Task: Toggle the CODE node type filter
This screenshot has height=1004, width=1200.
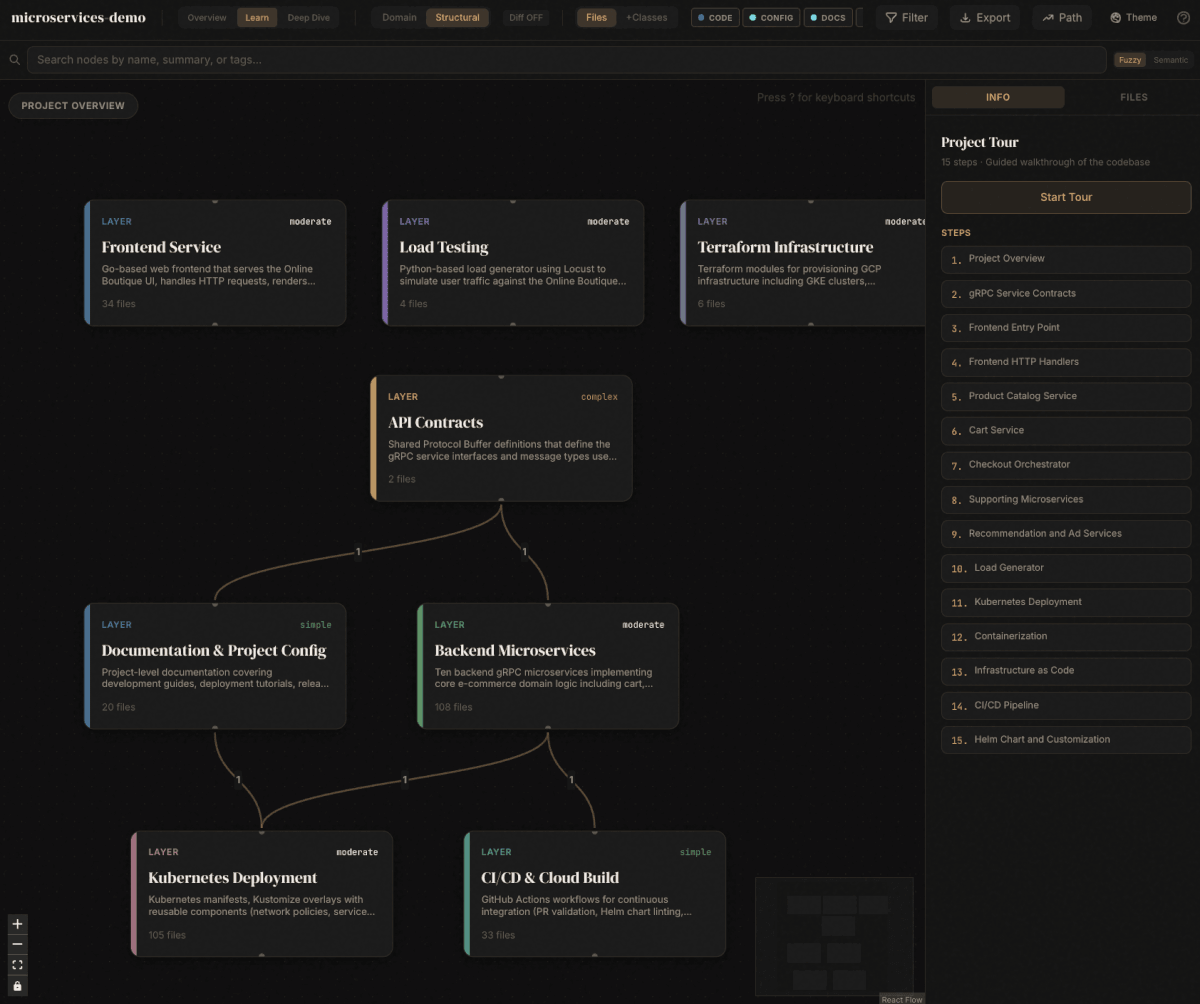Action: tap(715, 18)
